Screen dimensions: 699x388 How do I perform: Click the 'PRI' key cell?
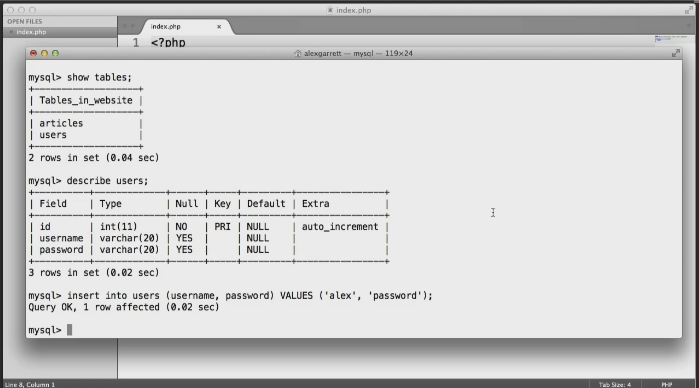click(x=222, y=227)
